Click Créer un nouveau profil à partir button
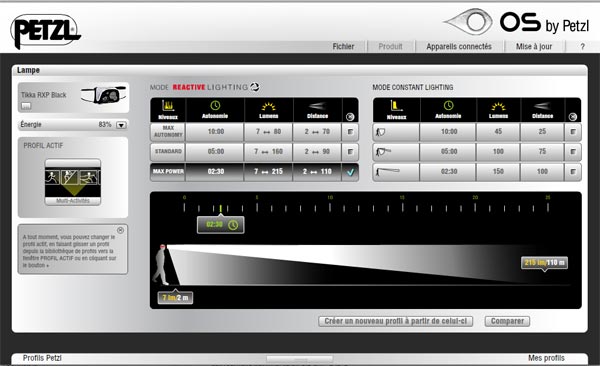 pos(396,321)
